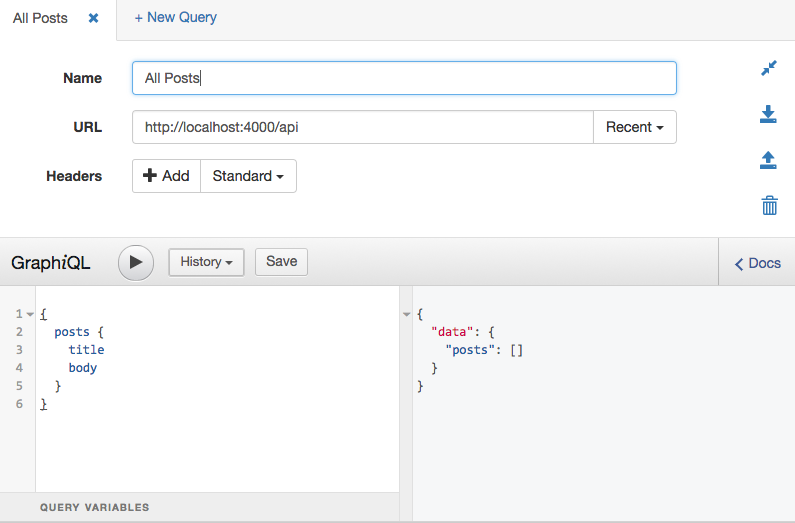Click the upload query icon

pyautogui.click(x=768, y=160)
